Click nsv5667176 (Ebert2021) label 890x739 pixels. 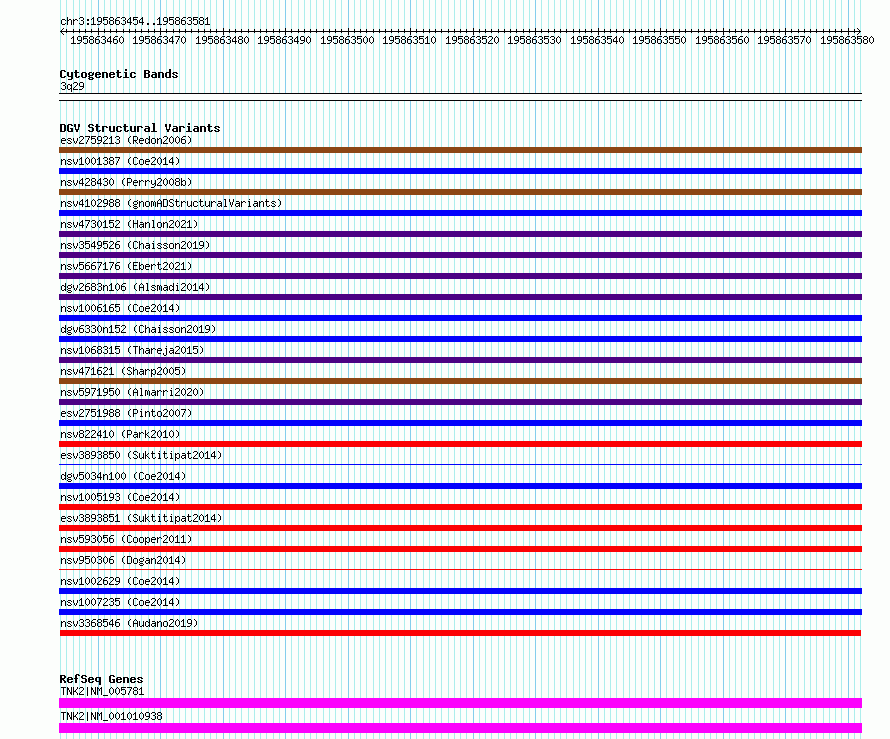[x=126, y=266]
